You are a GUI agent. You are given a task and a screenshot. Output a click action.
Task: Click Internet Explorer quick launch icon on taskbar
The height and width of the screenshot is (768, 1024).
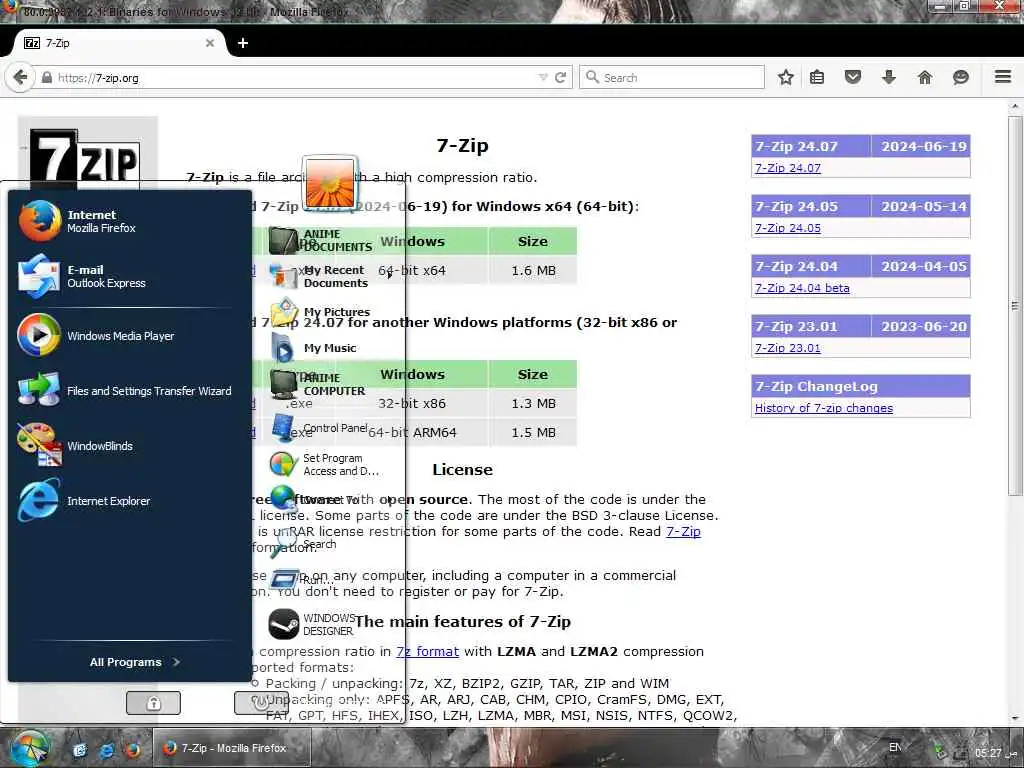coord(106,750)
